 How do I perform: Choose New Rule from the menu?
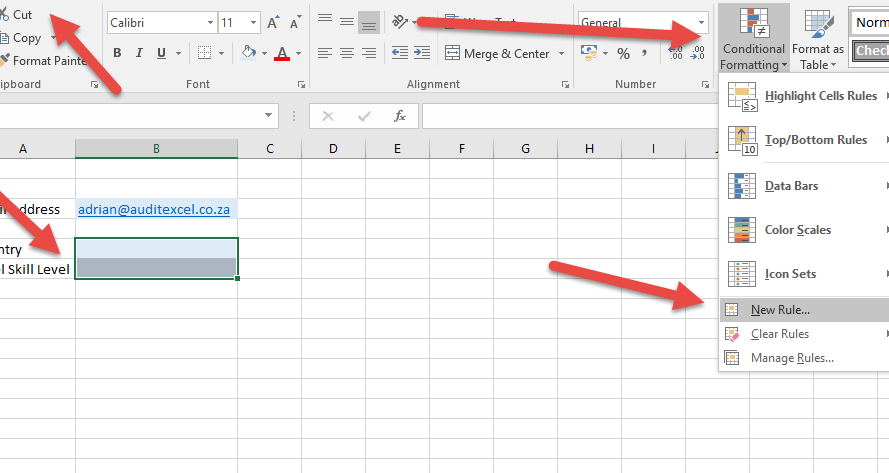[780, 310]
